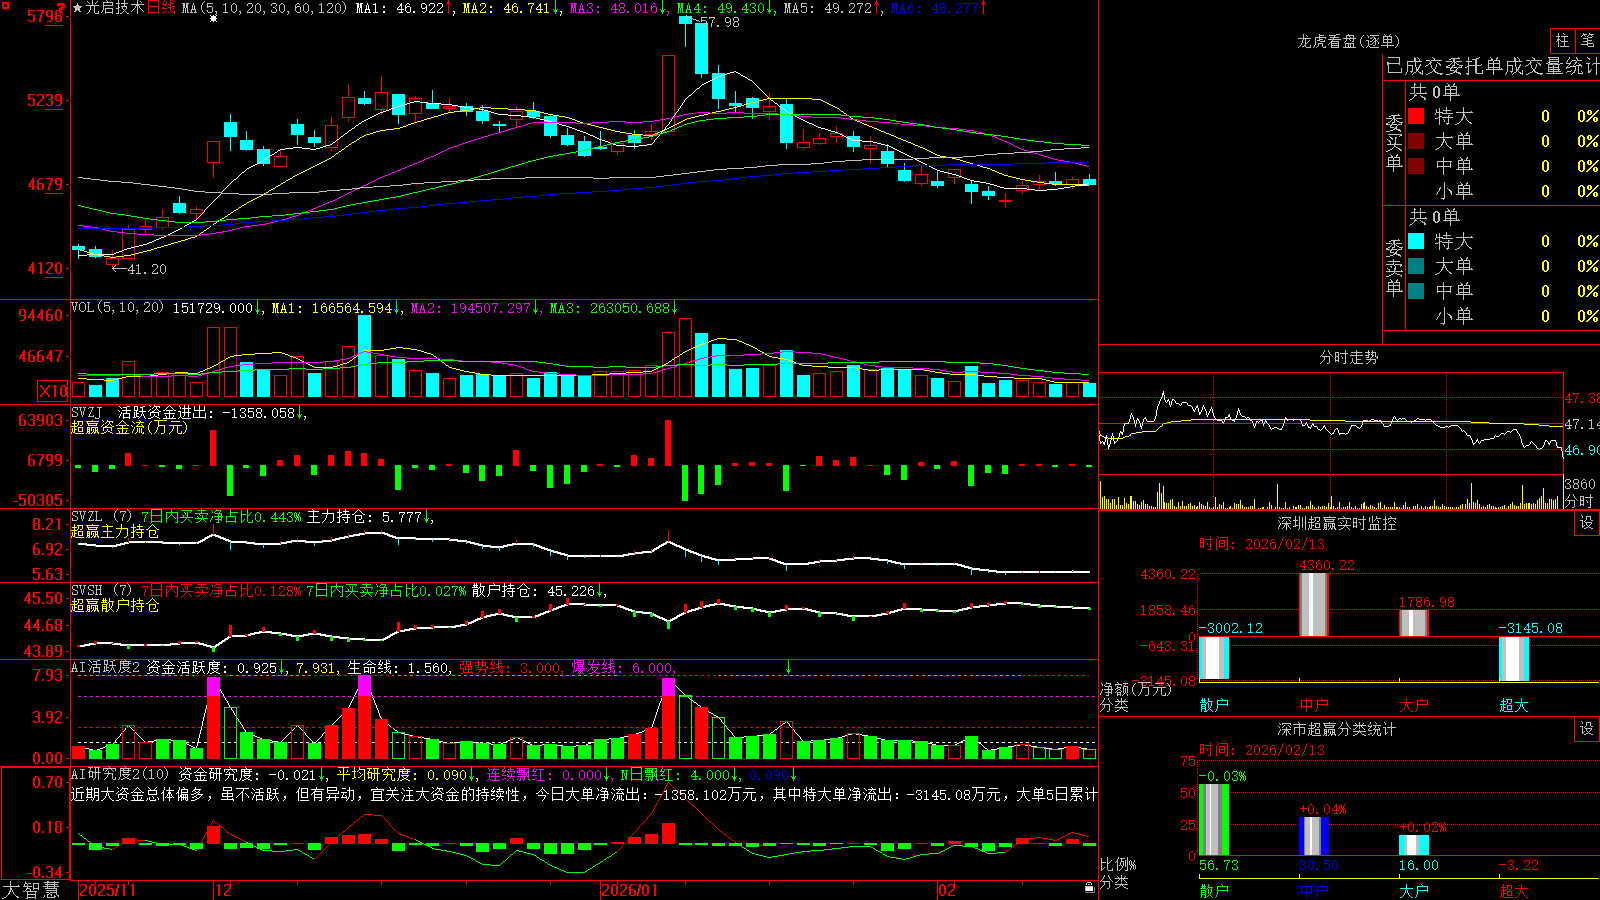The height and width of the screenshot is (900, 1600).
Task: Click the 02 month marker on the timeline
Action: pyautogui.click(x=947, y=890)
